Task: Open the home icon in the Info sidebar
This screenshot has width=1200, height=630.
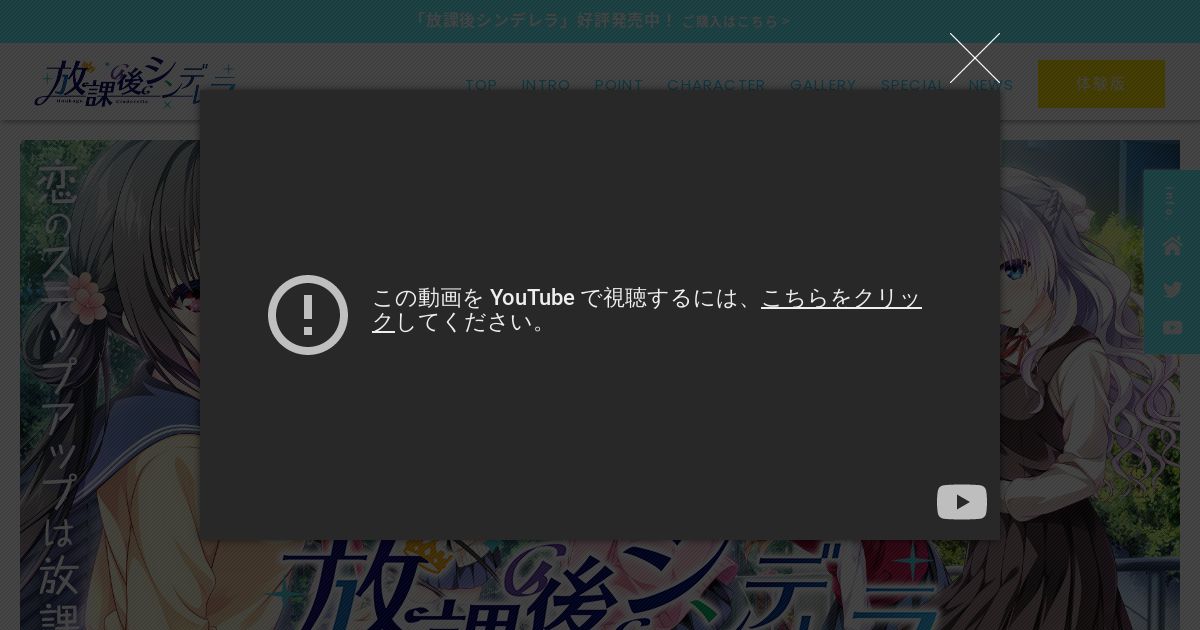Action: click(x=1172, y=247)
